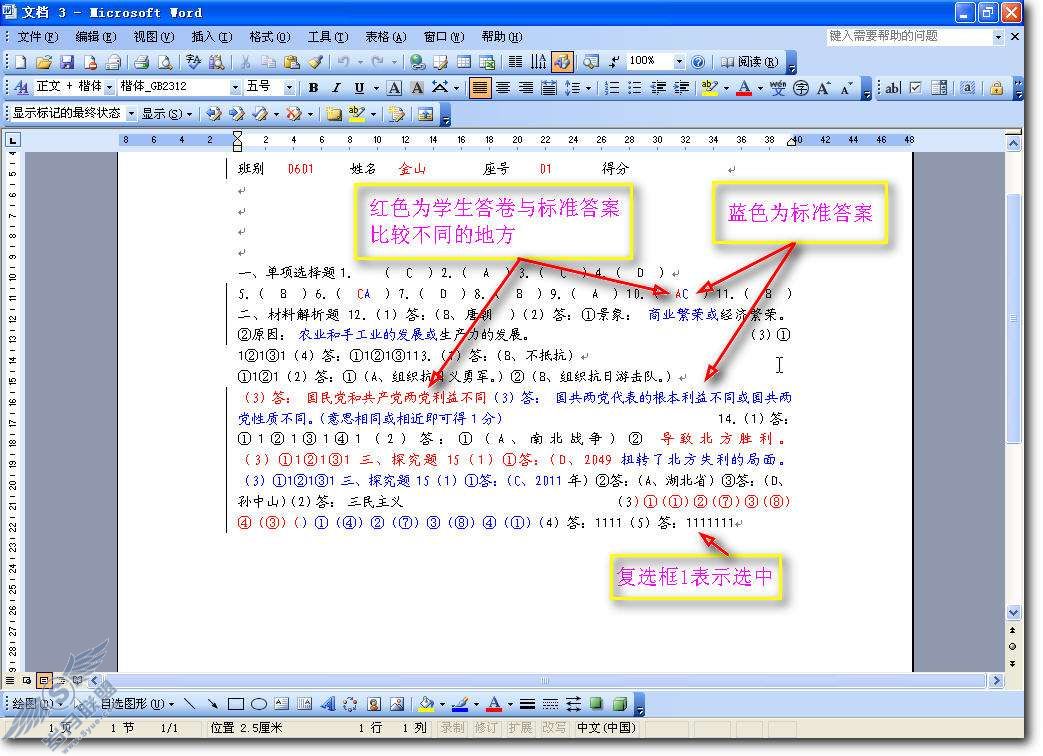1043x756 pixels.
Task: Insert WordArt from the drawing toolbar
Action: 328,703
